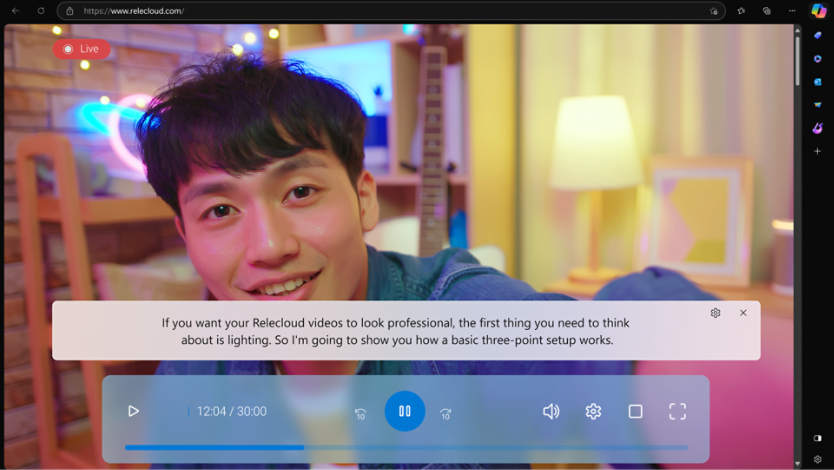
Task: Open the Outlook icon in the sidebar
Action: click(x=818, y=82)
